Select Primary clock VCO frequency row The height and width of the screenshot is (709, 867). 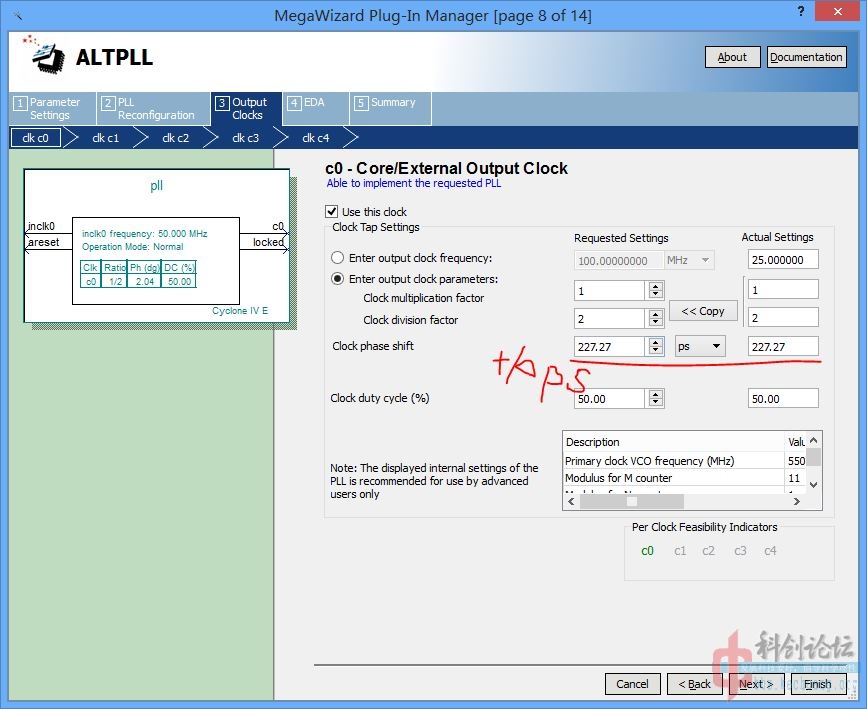pos(685,461)
